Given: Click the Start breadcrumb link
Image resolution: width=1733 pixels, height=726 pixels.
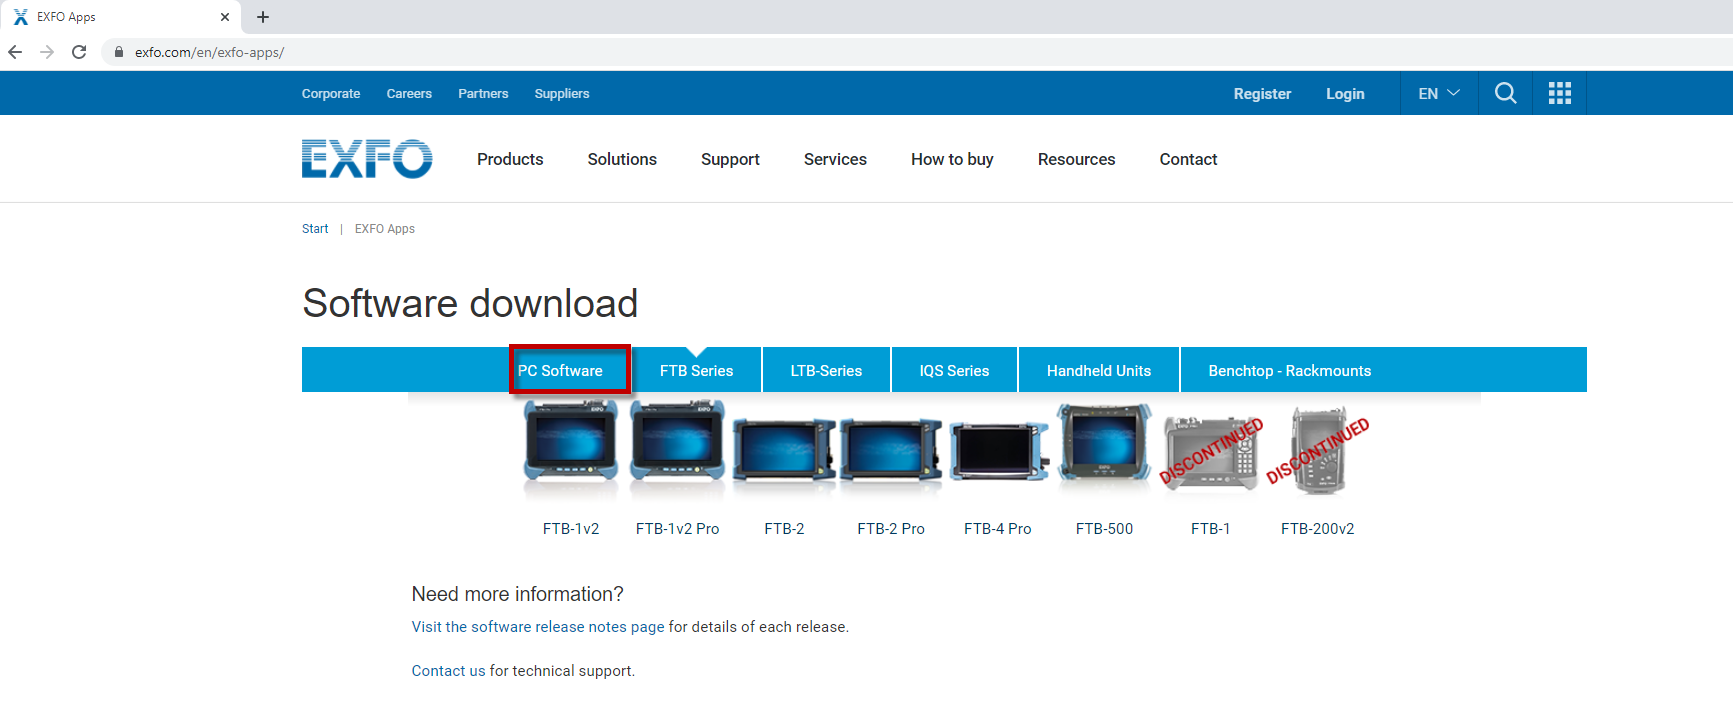Looking at the screenshot, I should click(315, 229).
